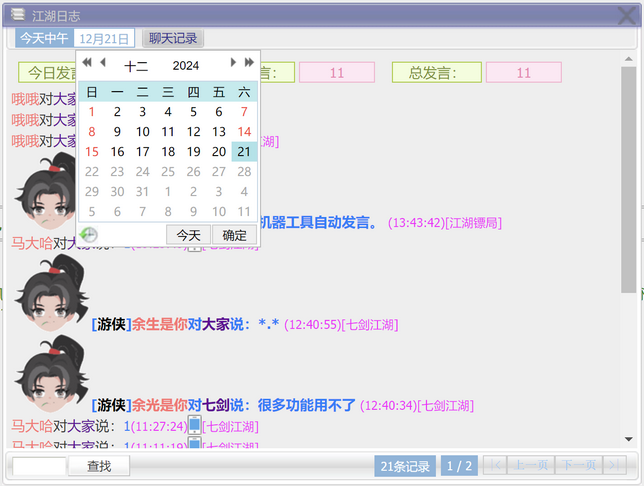Click the clock icon in calendar footer
Screen dimensions: 644x486
(x=88, y=235)
